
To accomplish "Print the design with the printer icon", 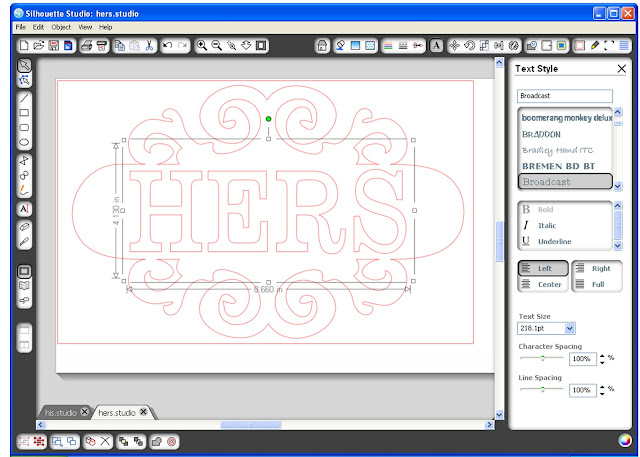I will click(87, 45).
